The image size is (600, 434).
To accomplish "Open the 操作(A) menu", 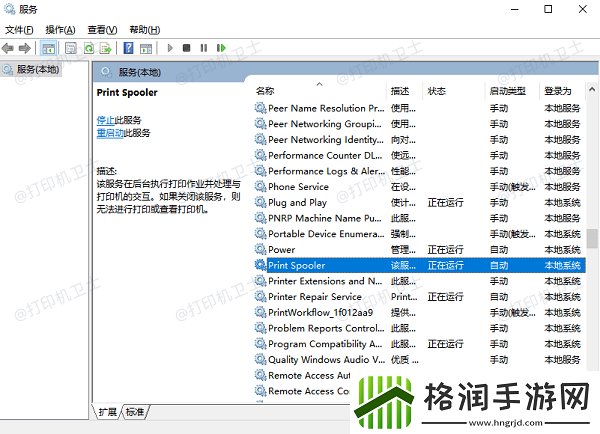I will (61, 30).
